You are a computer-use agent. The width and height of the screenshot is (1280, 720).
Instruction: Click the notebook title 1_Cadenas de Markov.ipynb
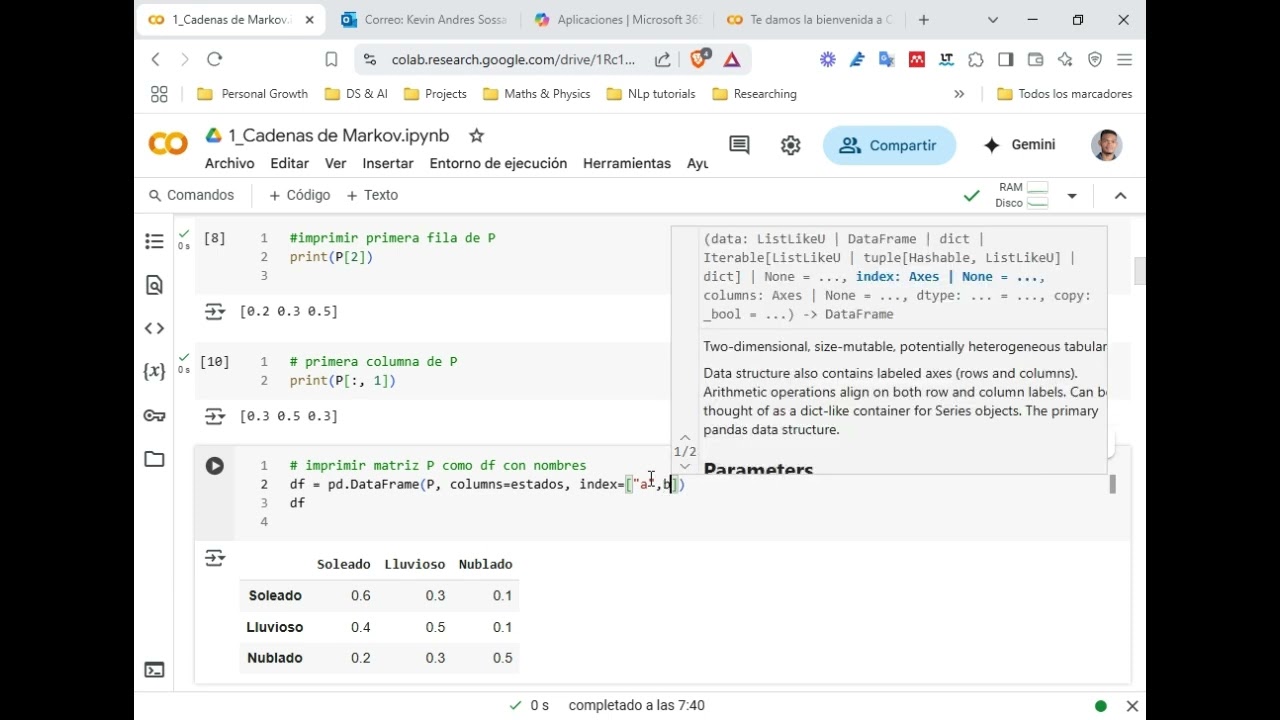point(338,135)
